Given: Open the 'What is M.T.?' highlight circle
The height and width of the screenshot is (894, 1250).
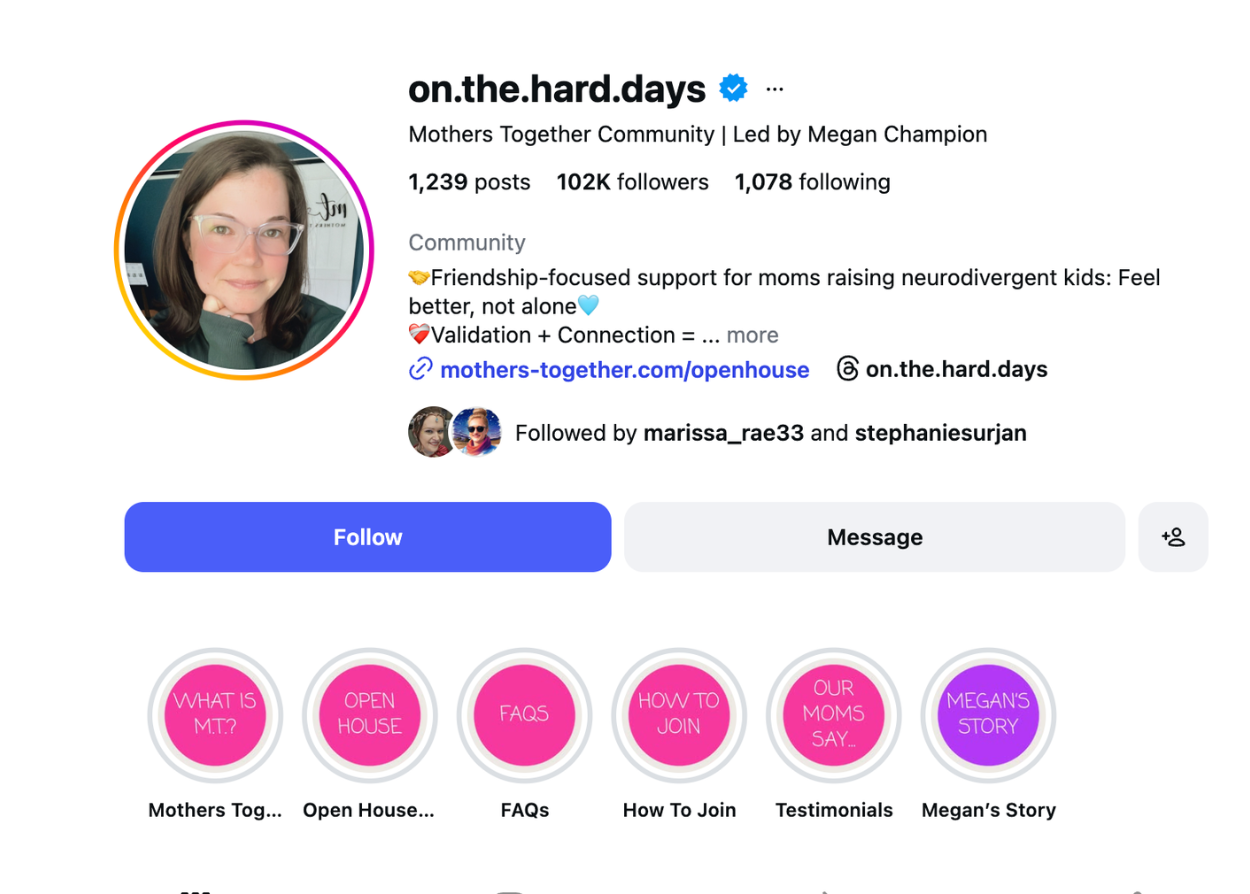Looking at the screenshot, I should pyautogui.click(x=215, y=715).
